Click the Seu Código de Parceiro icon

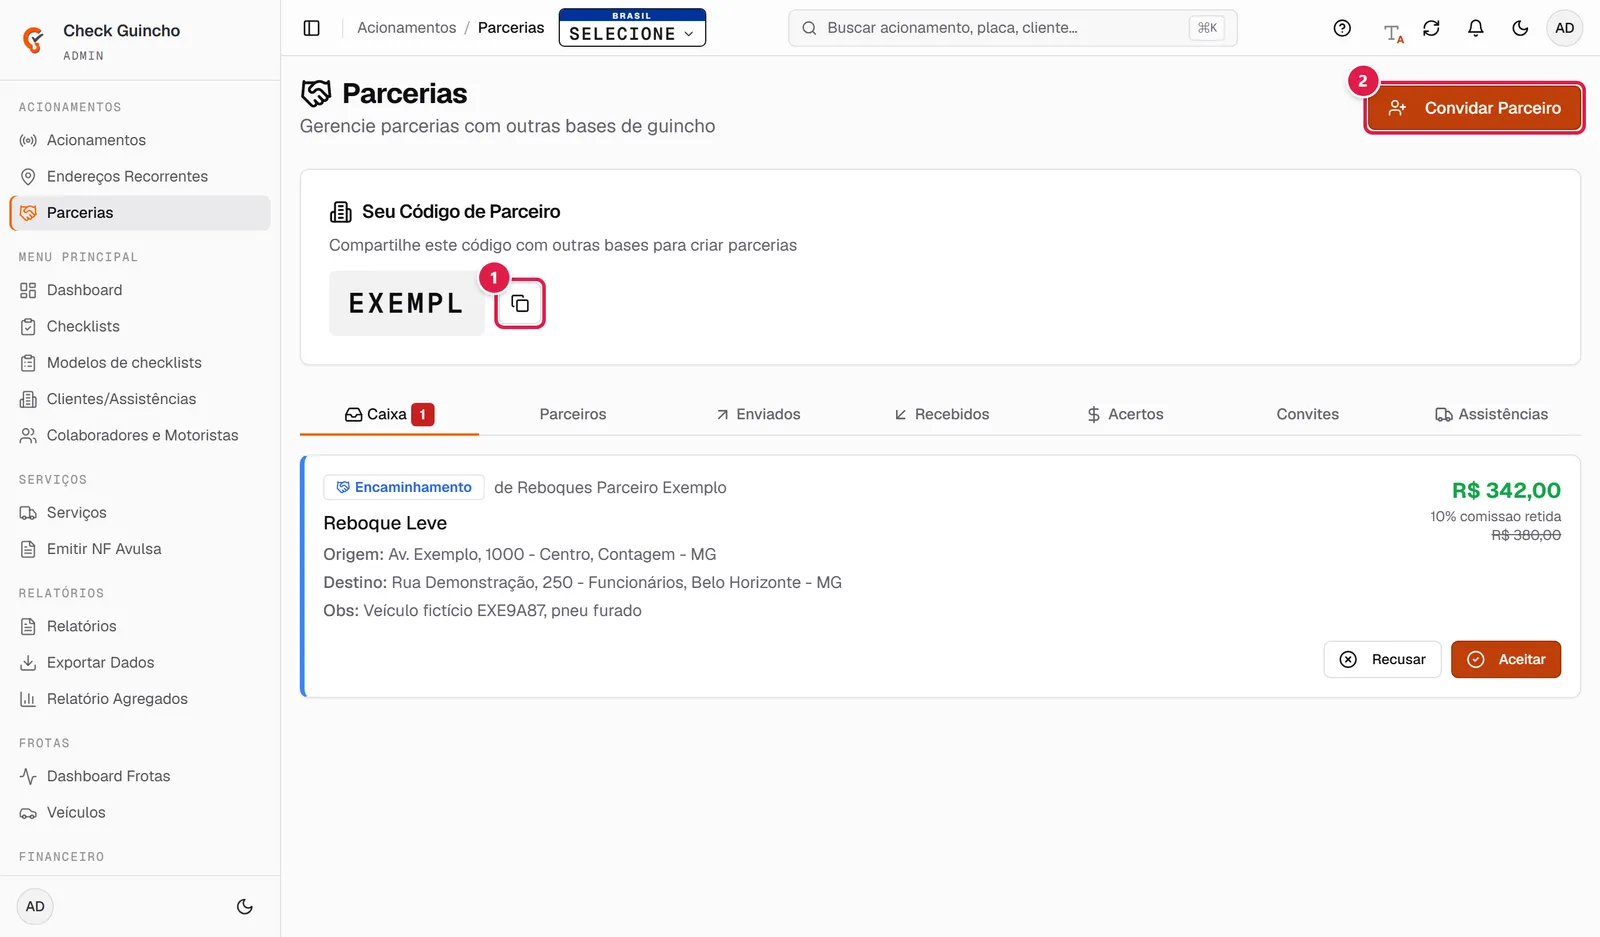click(341, 212)
